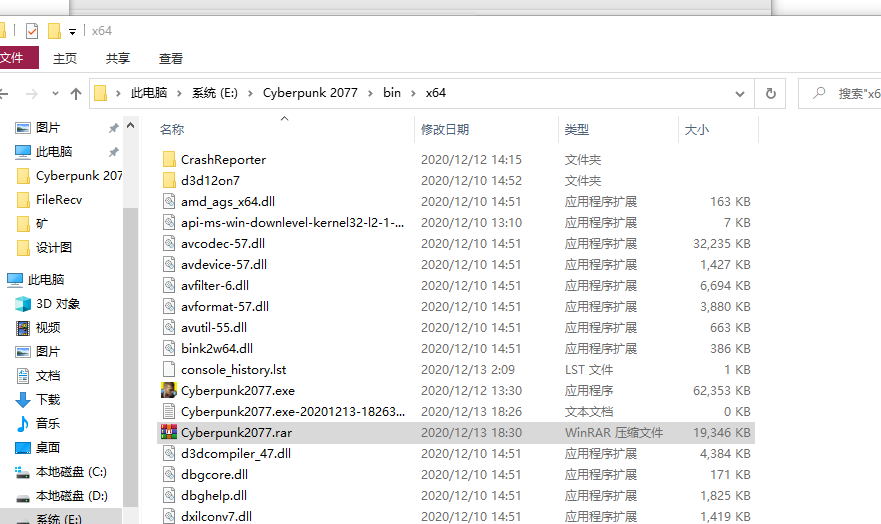Open 视频 library in the sidebar
Screen dimensions: 881x524
(48, 328)
